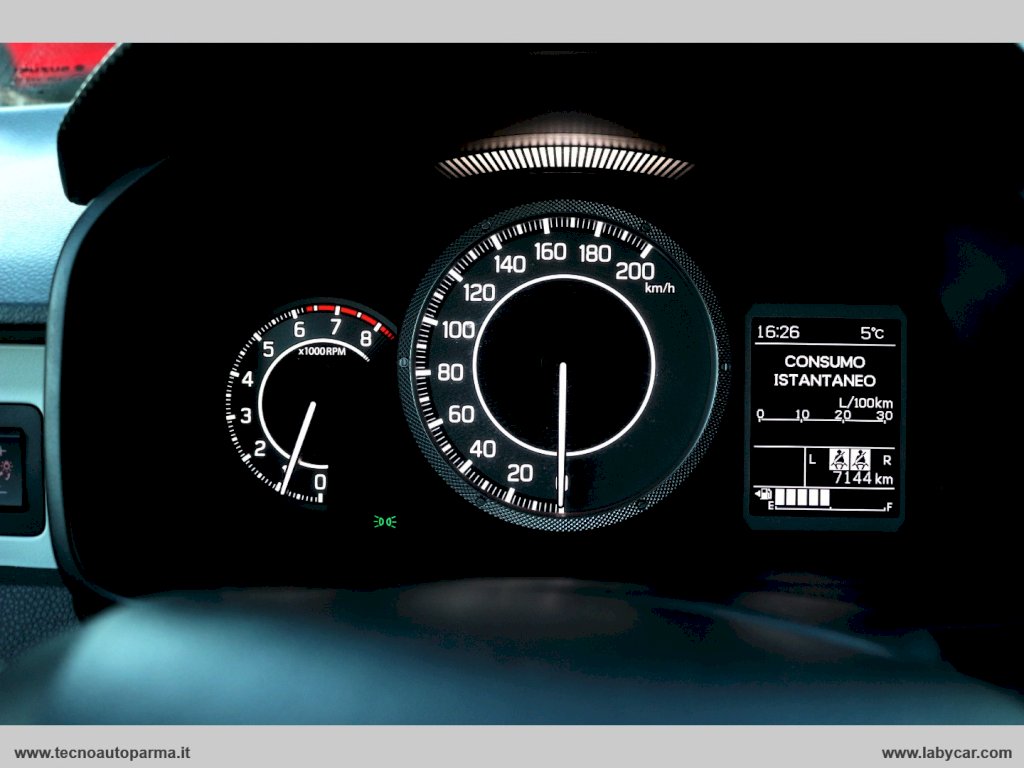1024x768 pixels.
Task: Click the fuel pump icon
Action: 765,494
